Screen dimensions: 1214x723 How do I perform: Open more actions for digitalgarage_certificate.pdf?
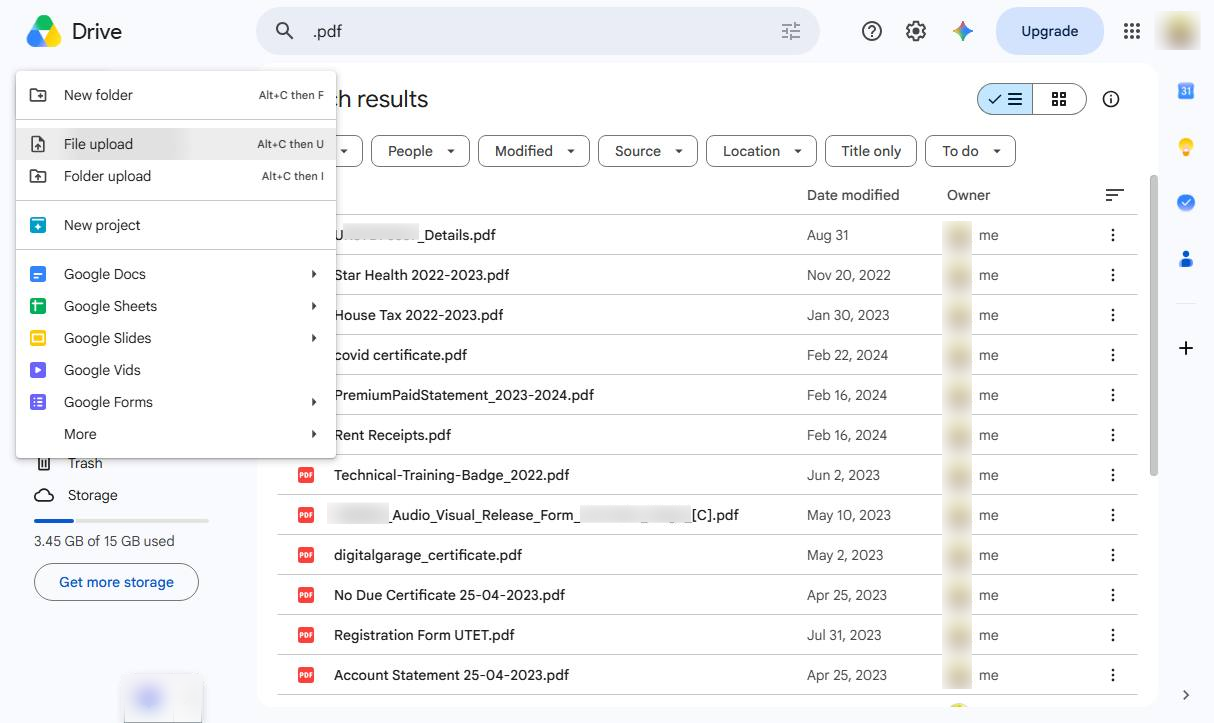(x=1113, y=555)
